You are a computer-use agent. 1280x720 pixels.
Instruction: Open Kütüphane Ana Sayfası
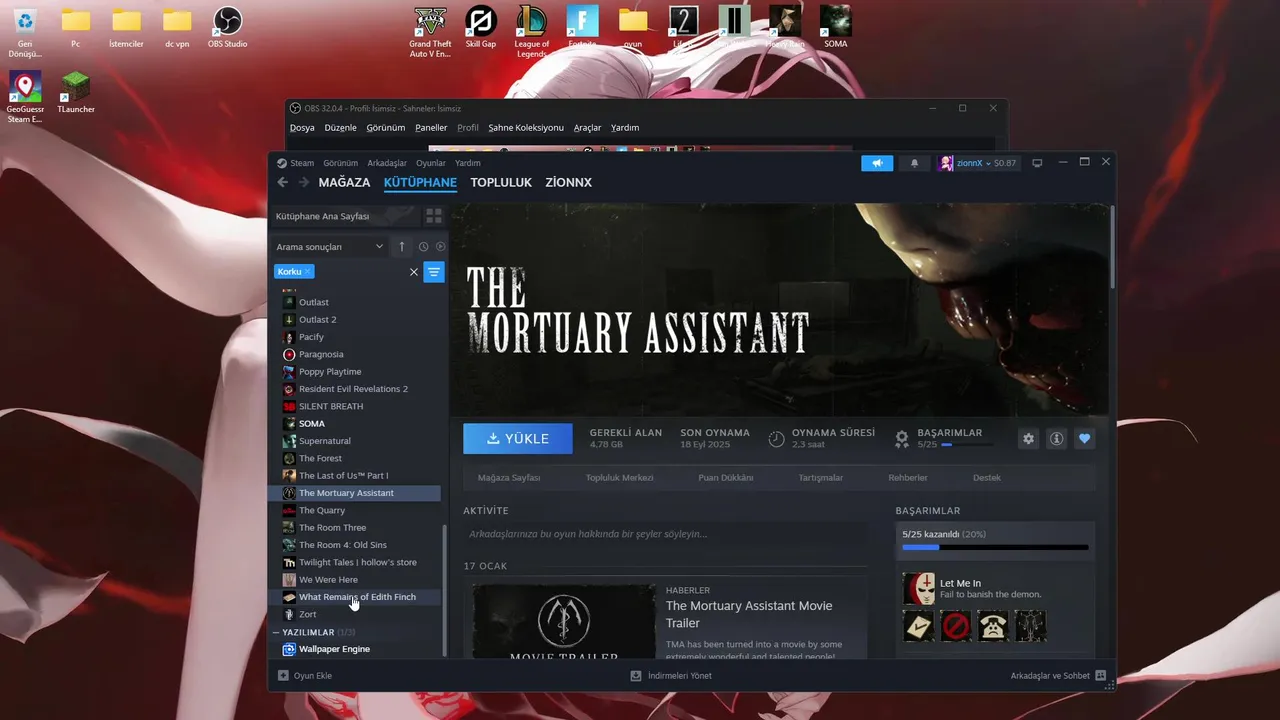[322, 216]
